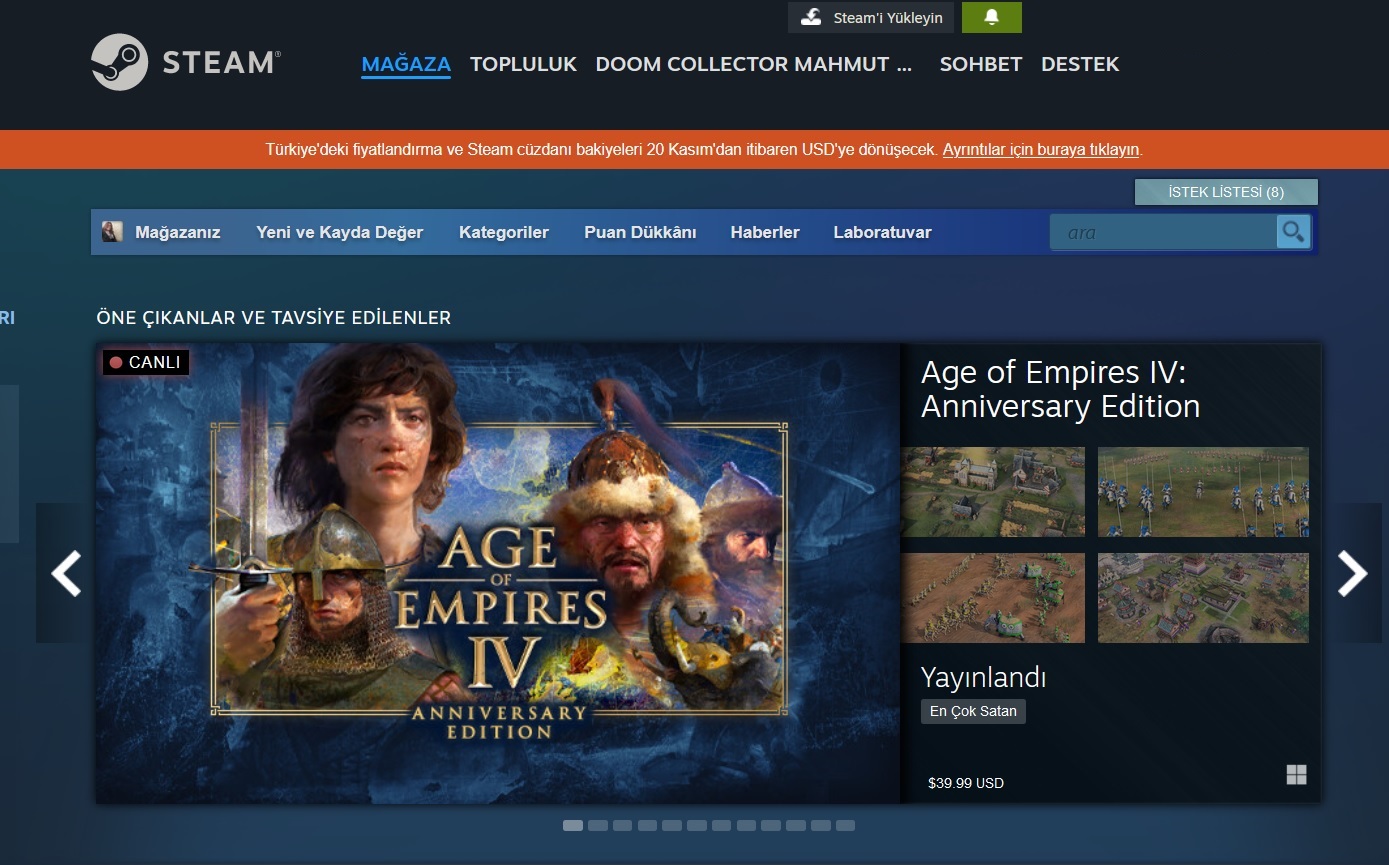Open the DESTEK support page
1389x865 pixels.
pos(1080,64)
